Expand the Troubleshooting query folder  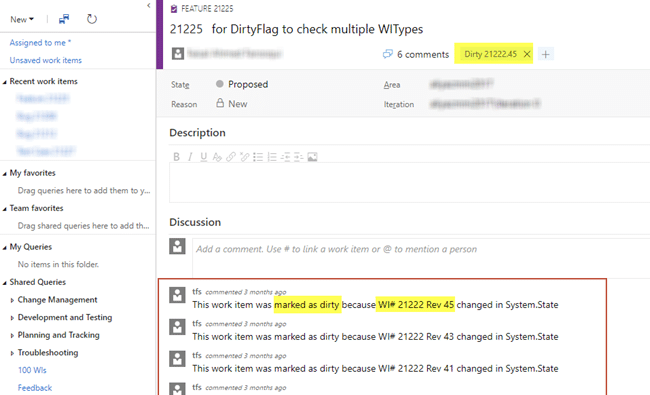click(12, 353)
